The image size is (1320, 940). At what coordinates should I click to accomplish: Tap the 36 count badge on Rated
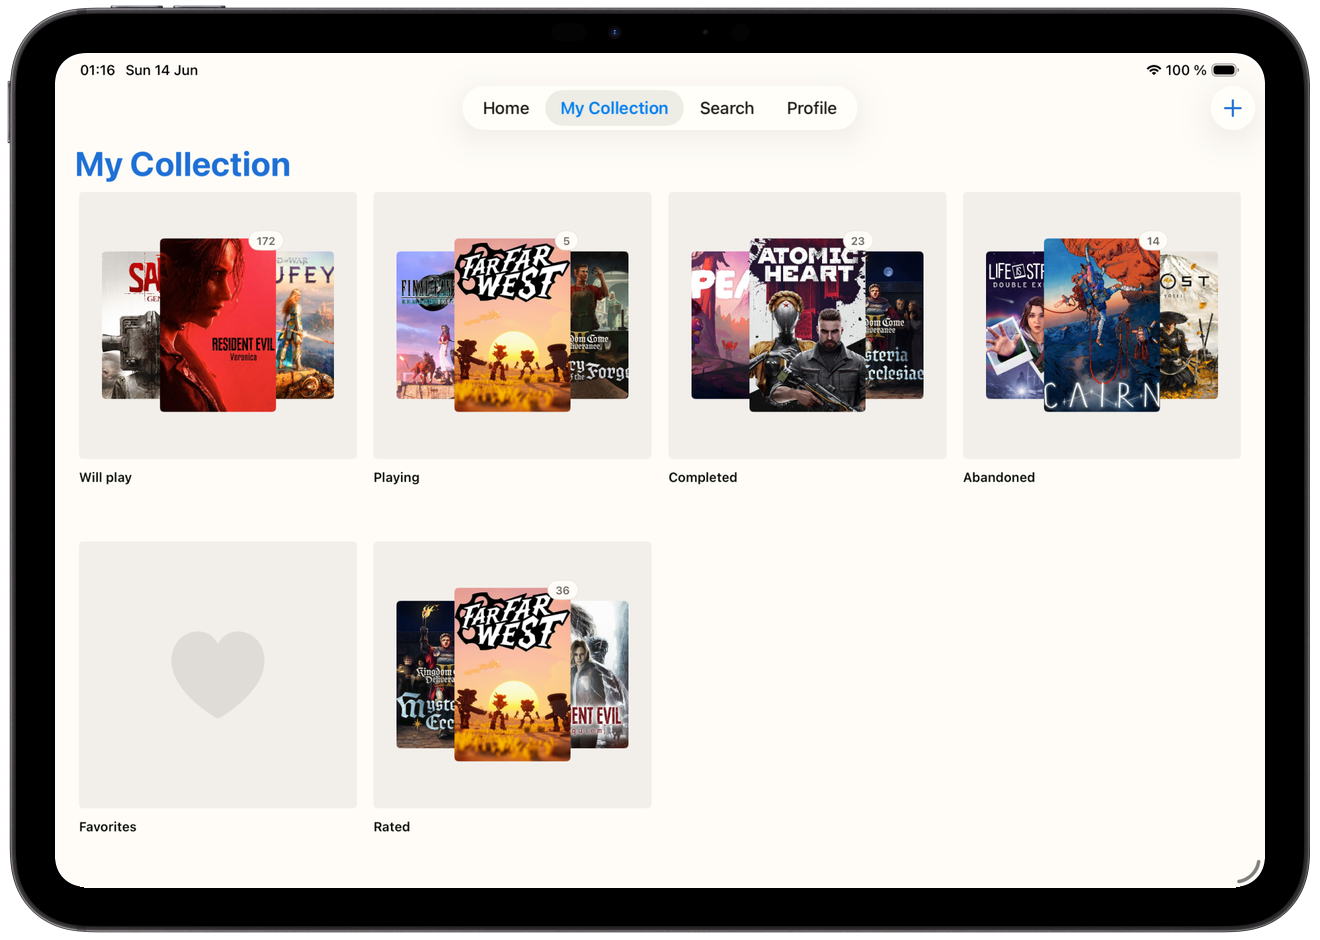[x=563, y=591]
